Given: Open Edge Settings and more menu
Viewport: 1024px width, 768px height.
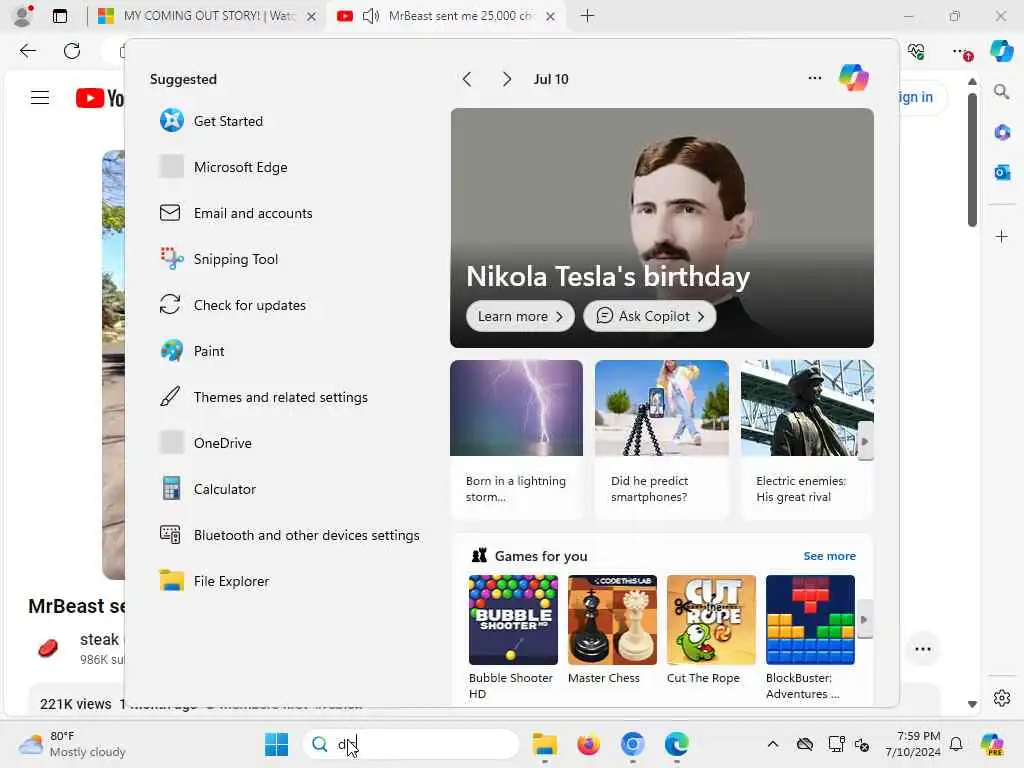Looking at the screenshot, I should (961, 51).
